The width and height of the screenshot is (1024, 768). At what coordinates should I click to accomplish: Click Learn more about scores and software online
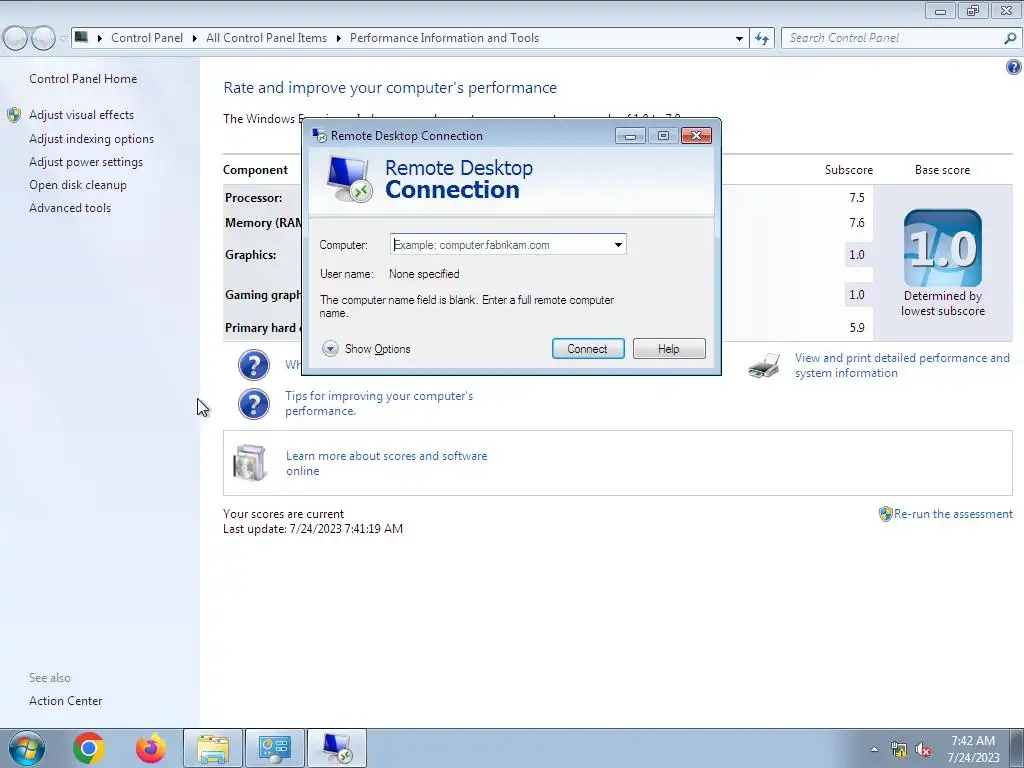coord(386,463)
